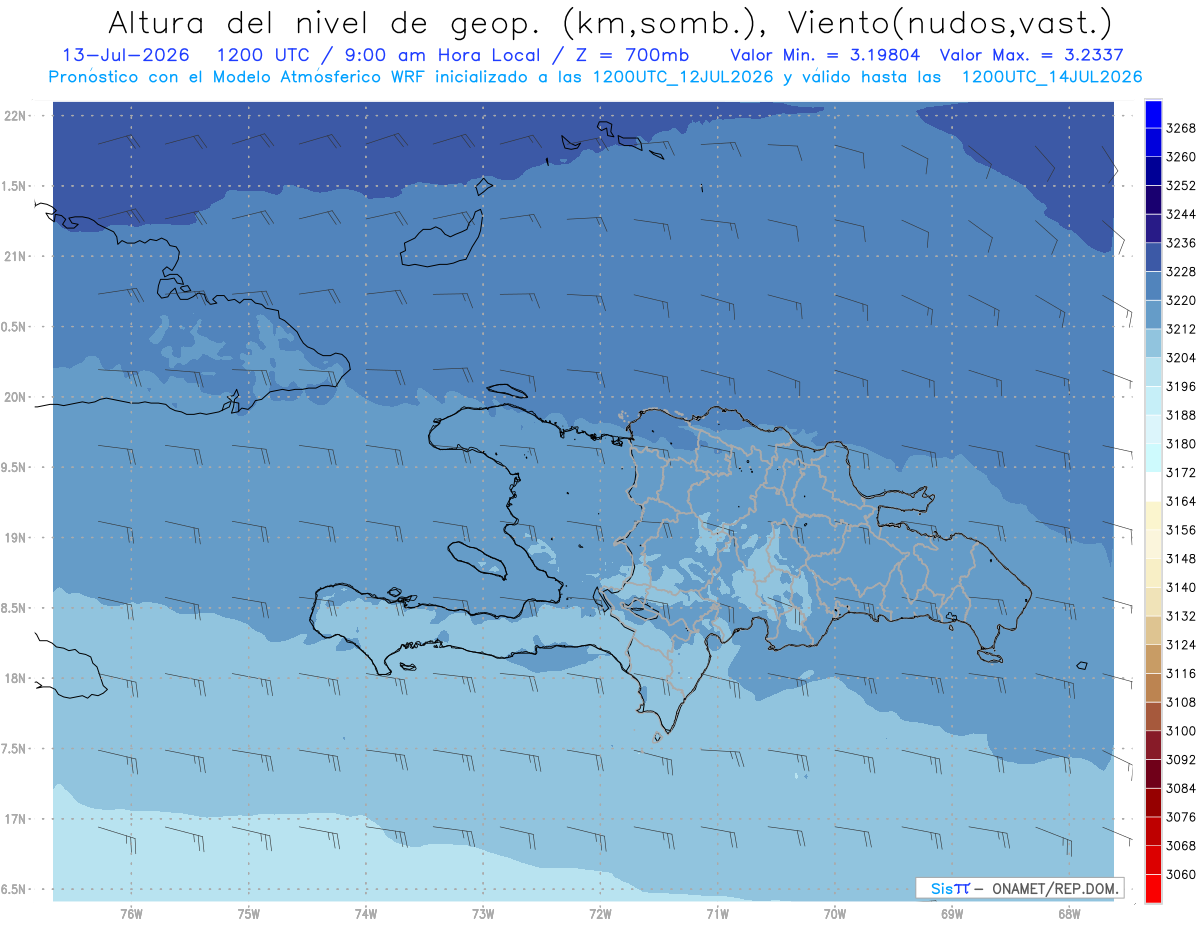Click the legend value 3268

point(1180,128)
